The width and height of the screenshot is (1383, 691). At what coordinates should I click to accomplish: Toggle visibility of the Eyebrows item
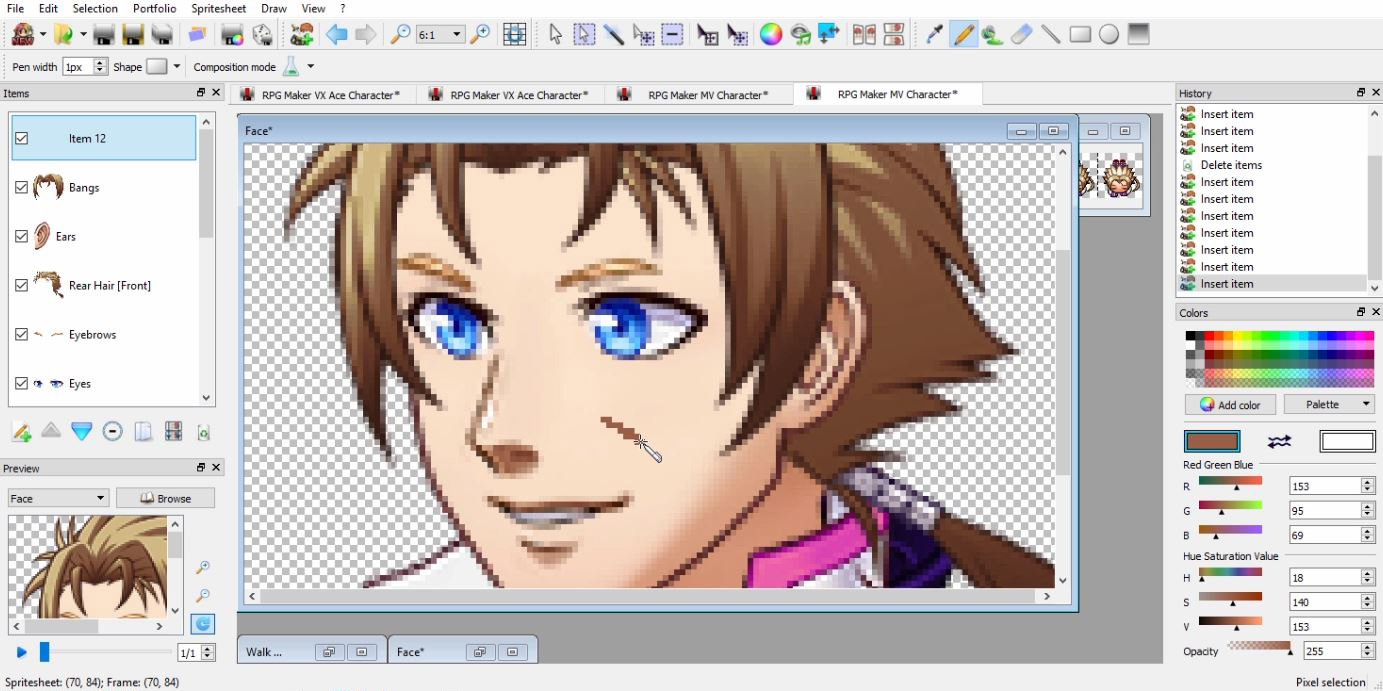pos(21,334)
